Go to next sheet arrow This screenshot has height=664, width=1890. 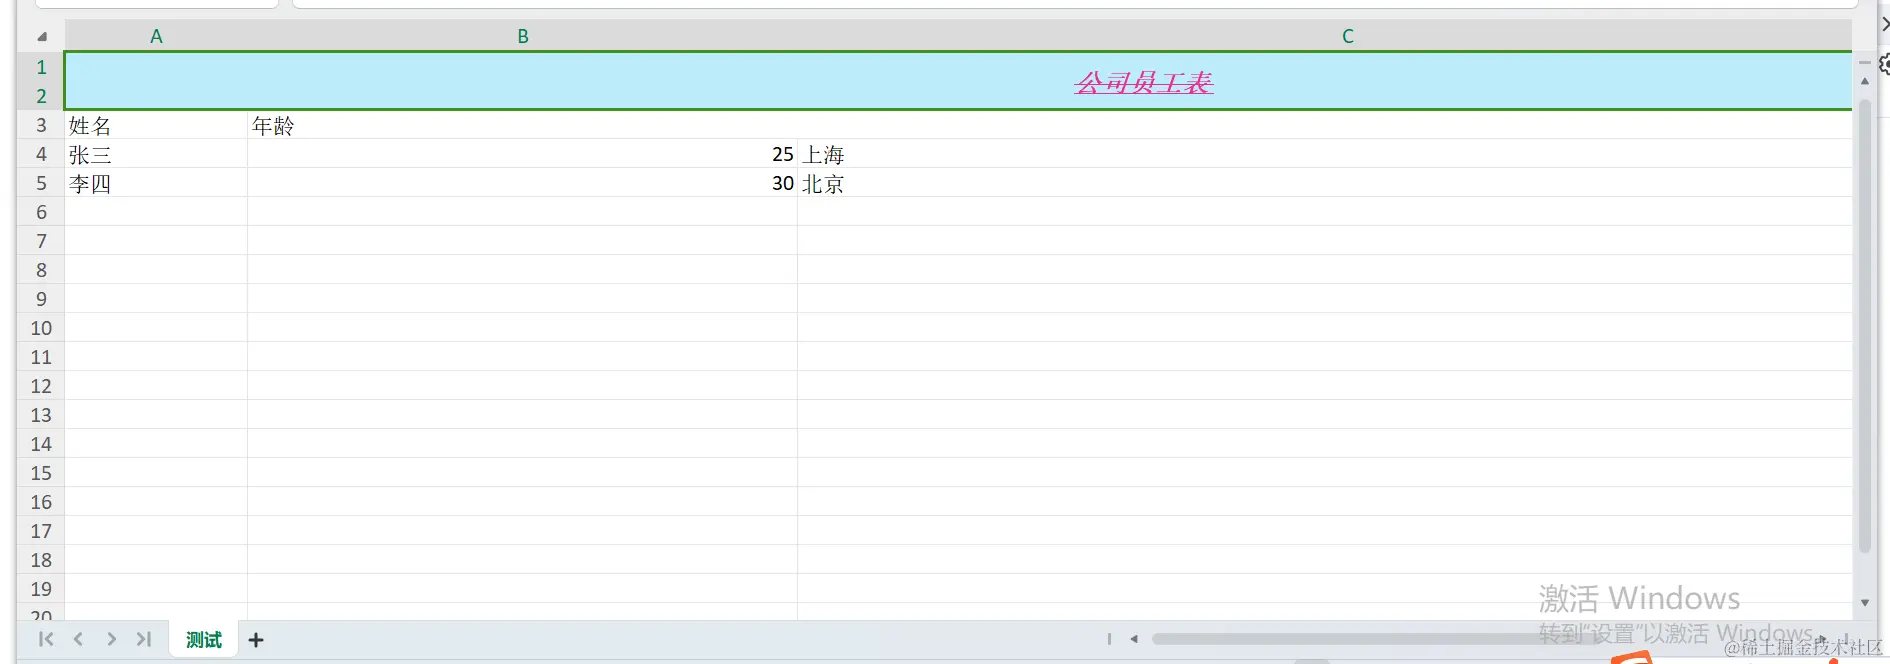point(111,639)
